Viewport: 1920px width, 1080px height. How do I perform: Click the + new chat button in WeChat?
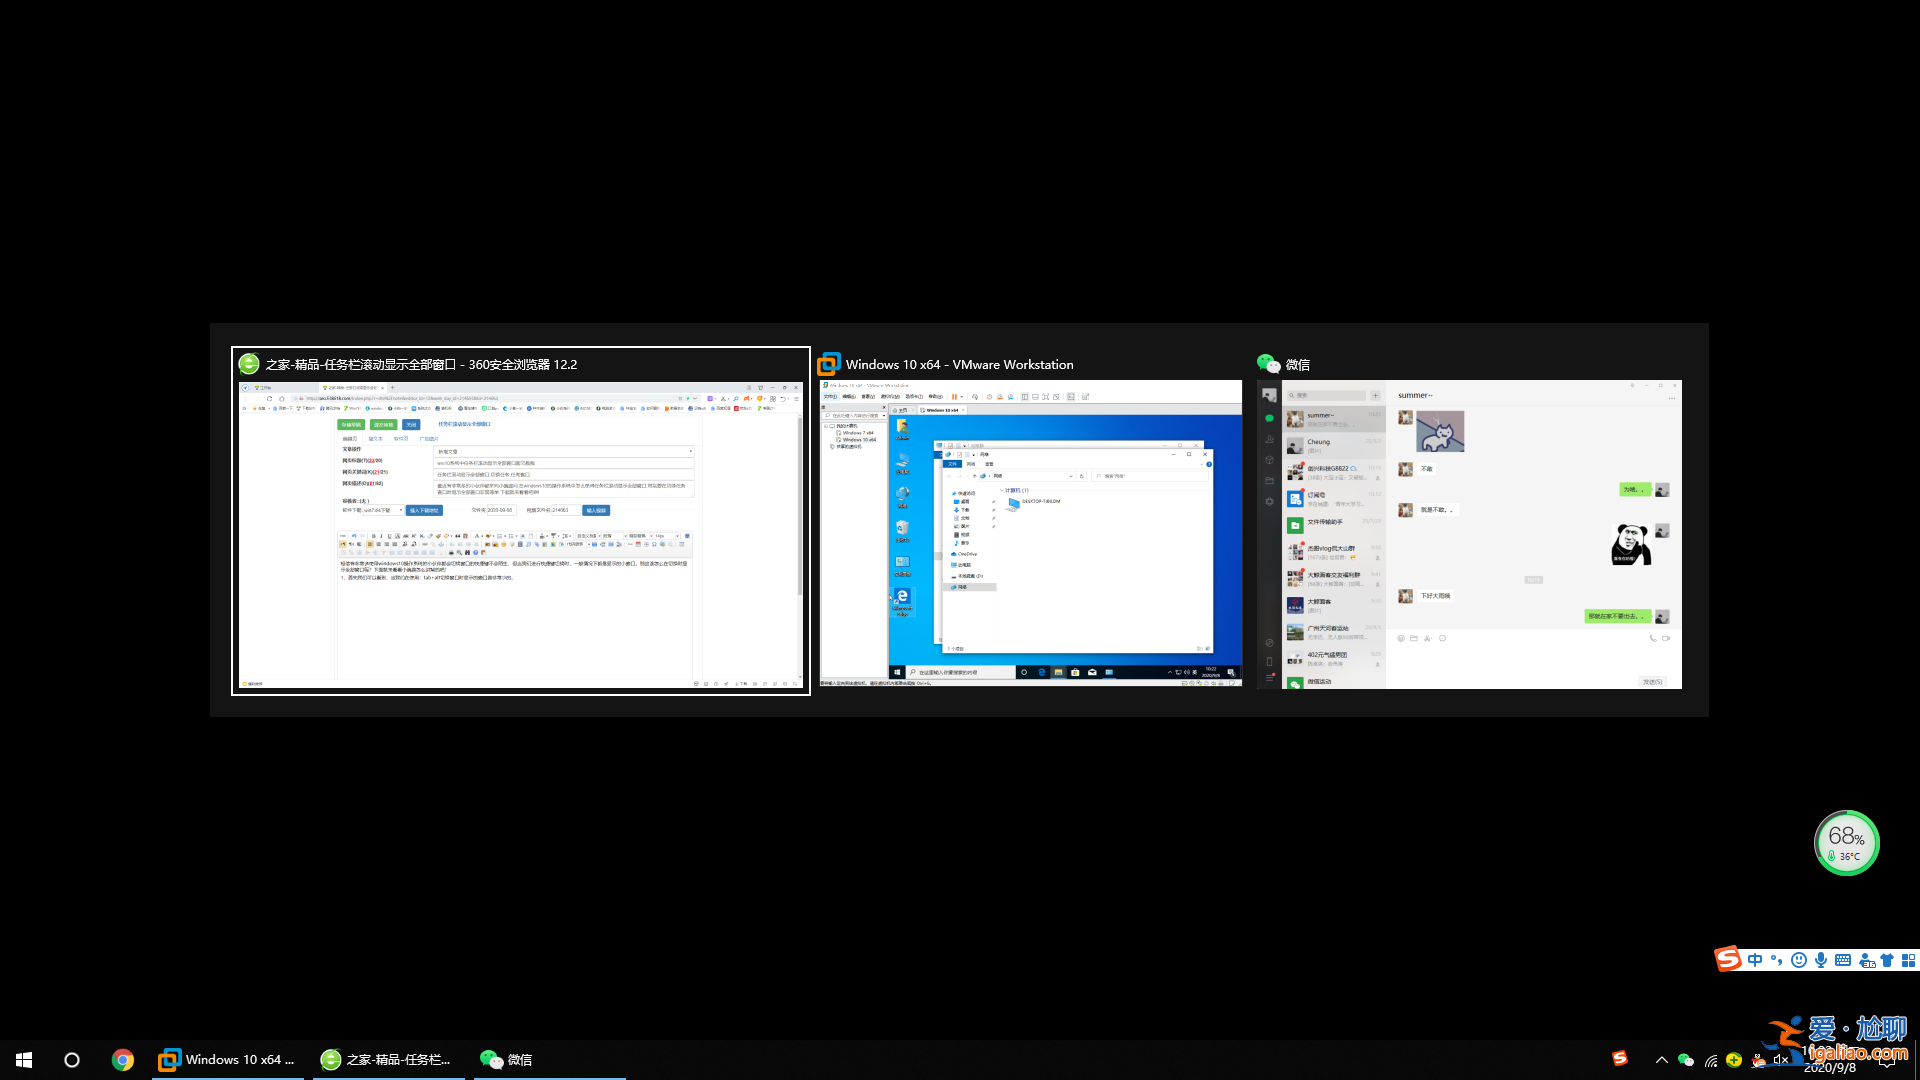point(1375,395)
